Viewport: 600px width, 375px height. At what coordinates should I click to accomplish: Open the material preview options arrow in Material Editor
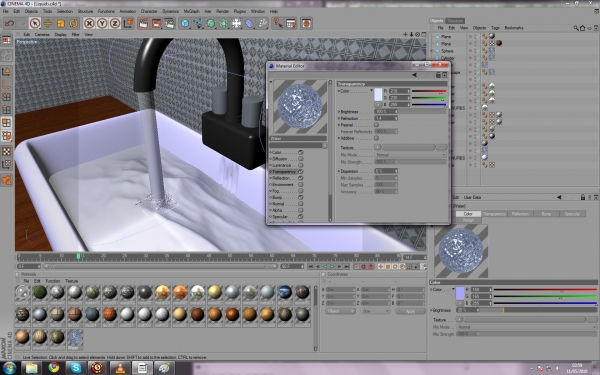[x=271, y=82]
